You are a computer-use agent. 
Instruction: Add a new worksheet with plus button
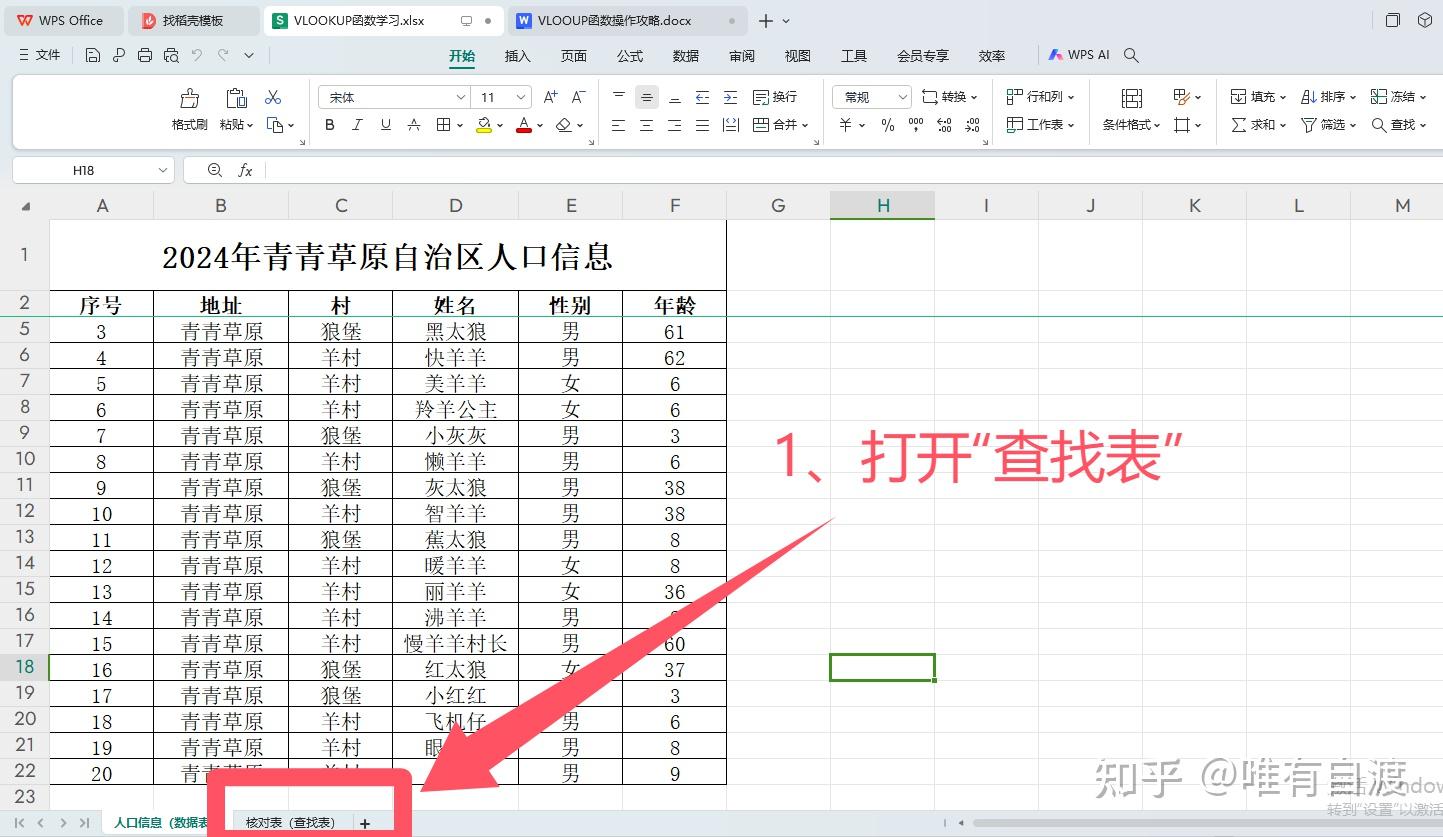click(364, 821)
